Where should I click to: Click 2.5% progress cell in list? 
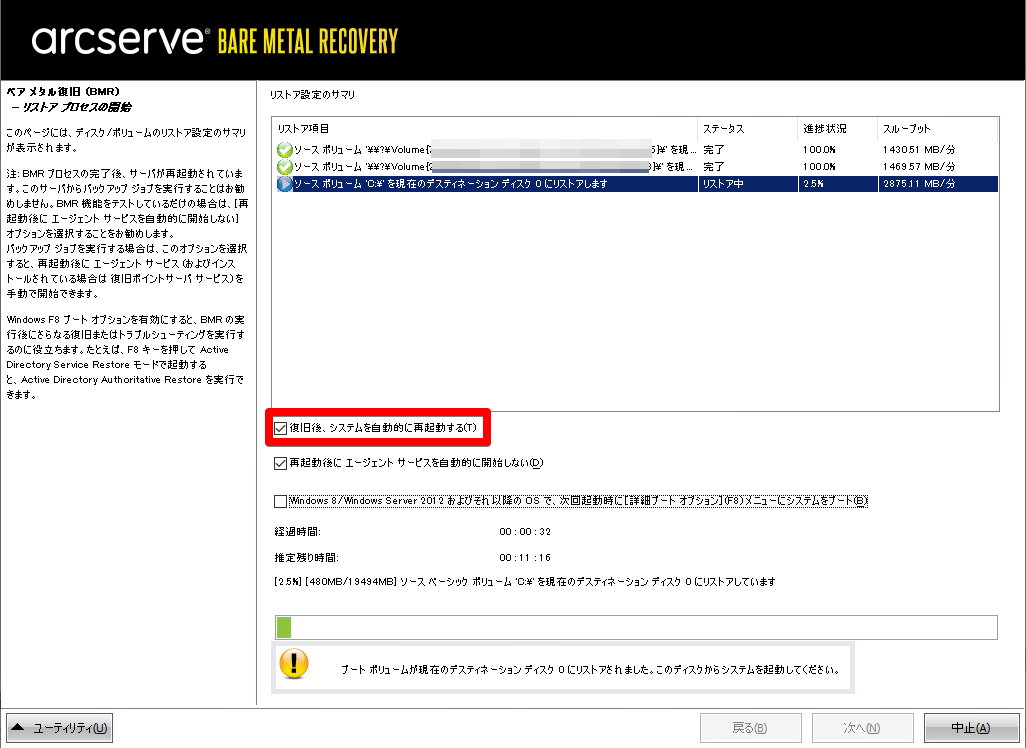pos(813,184)
